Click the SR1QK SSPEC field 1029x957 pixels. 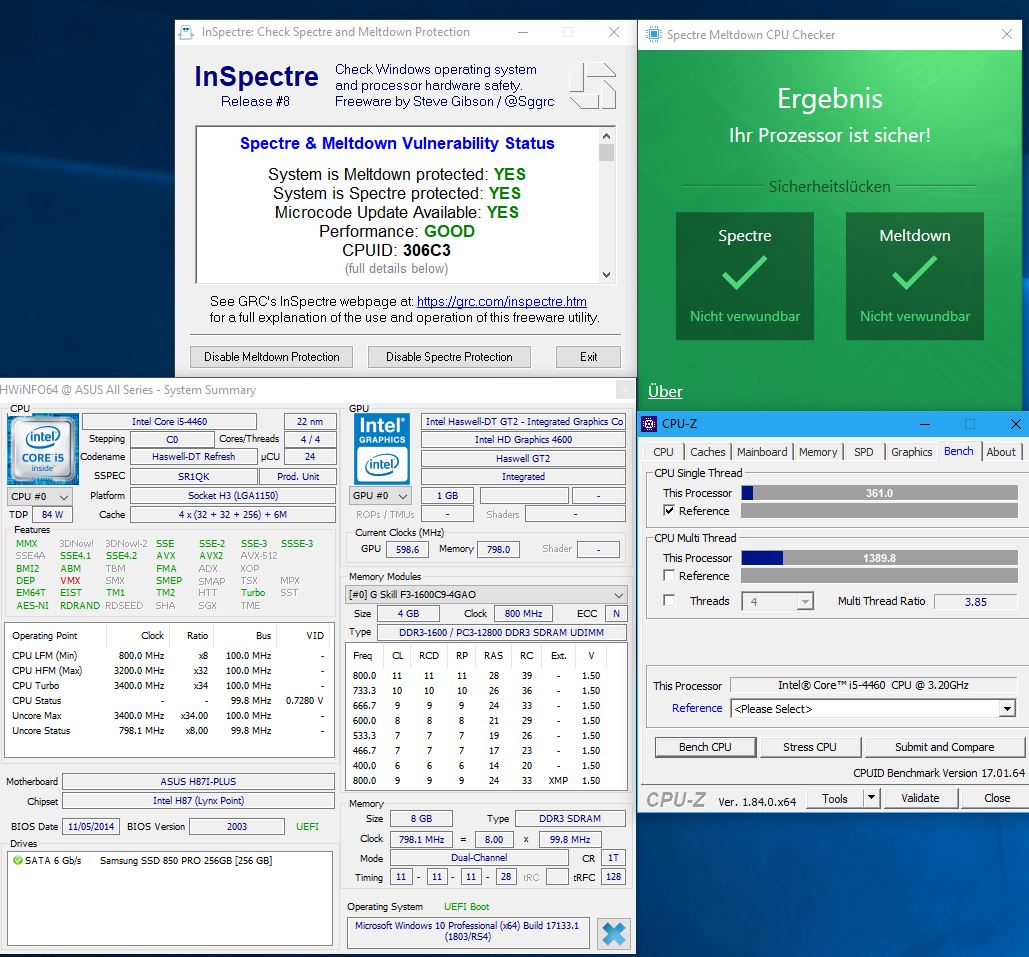coord(194,477)
